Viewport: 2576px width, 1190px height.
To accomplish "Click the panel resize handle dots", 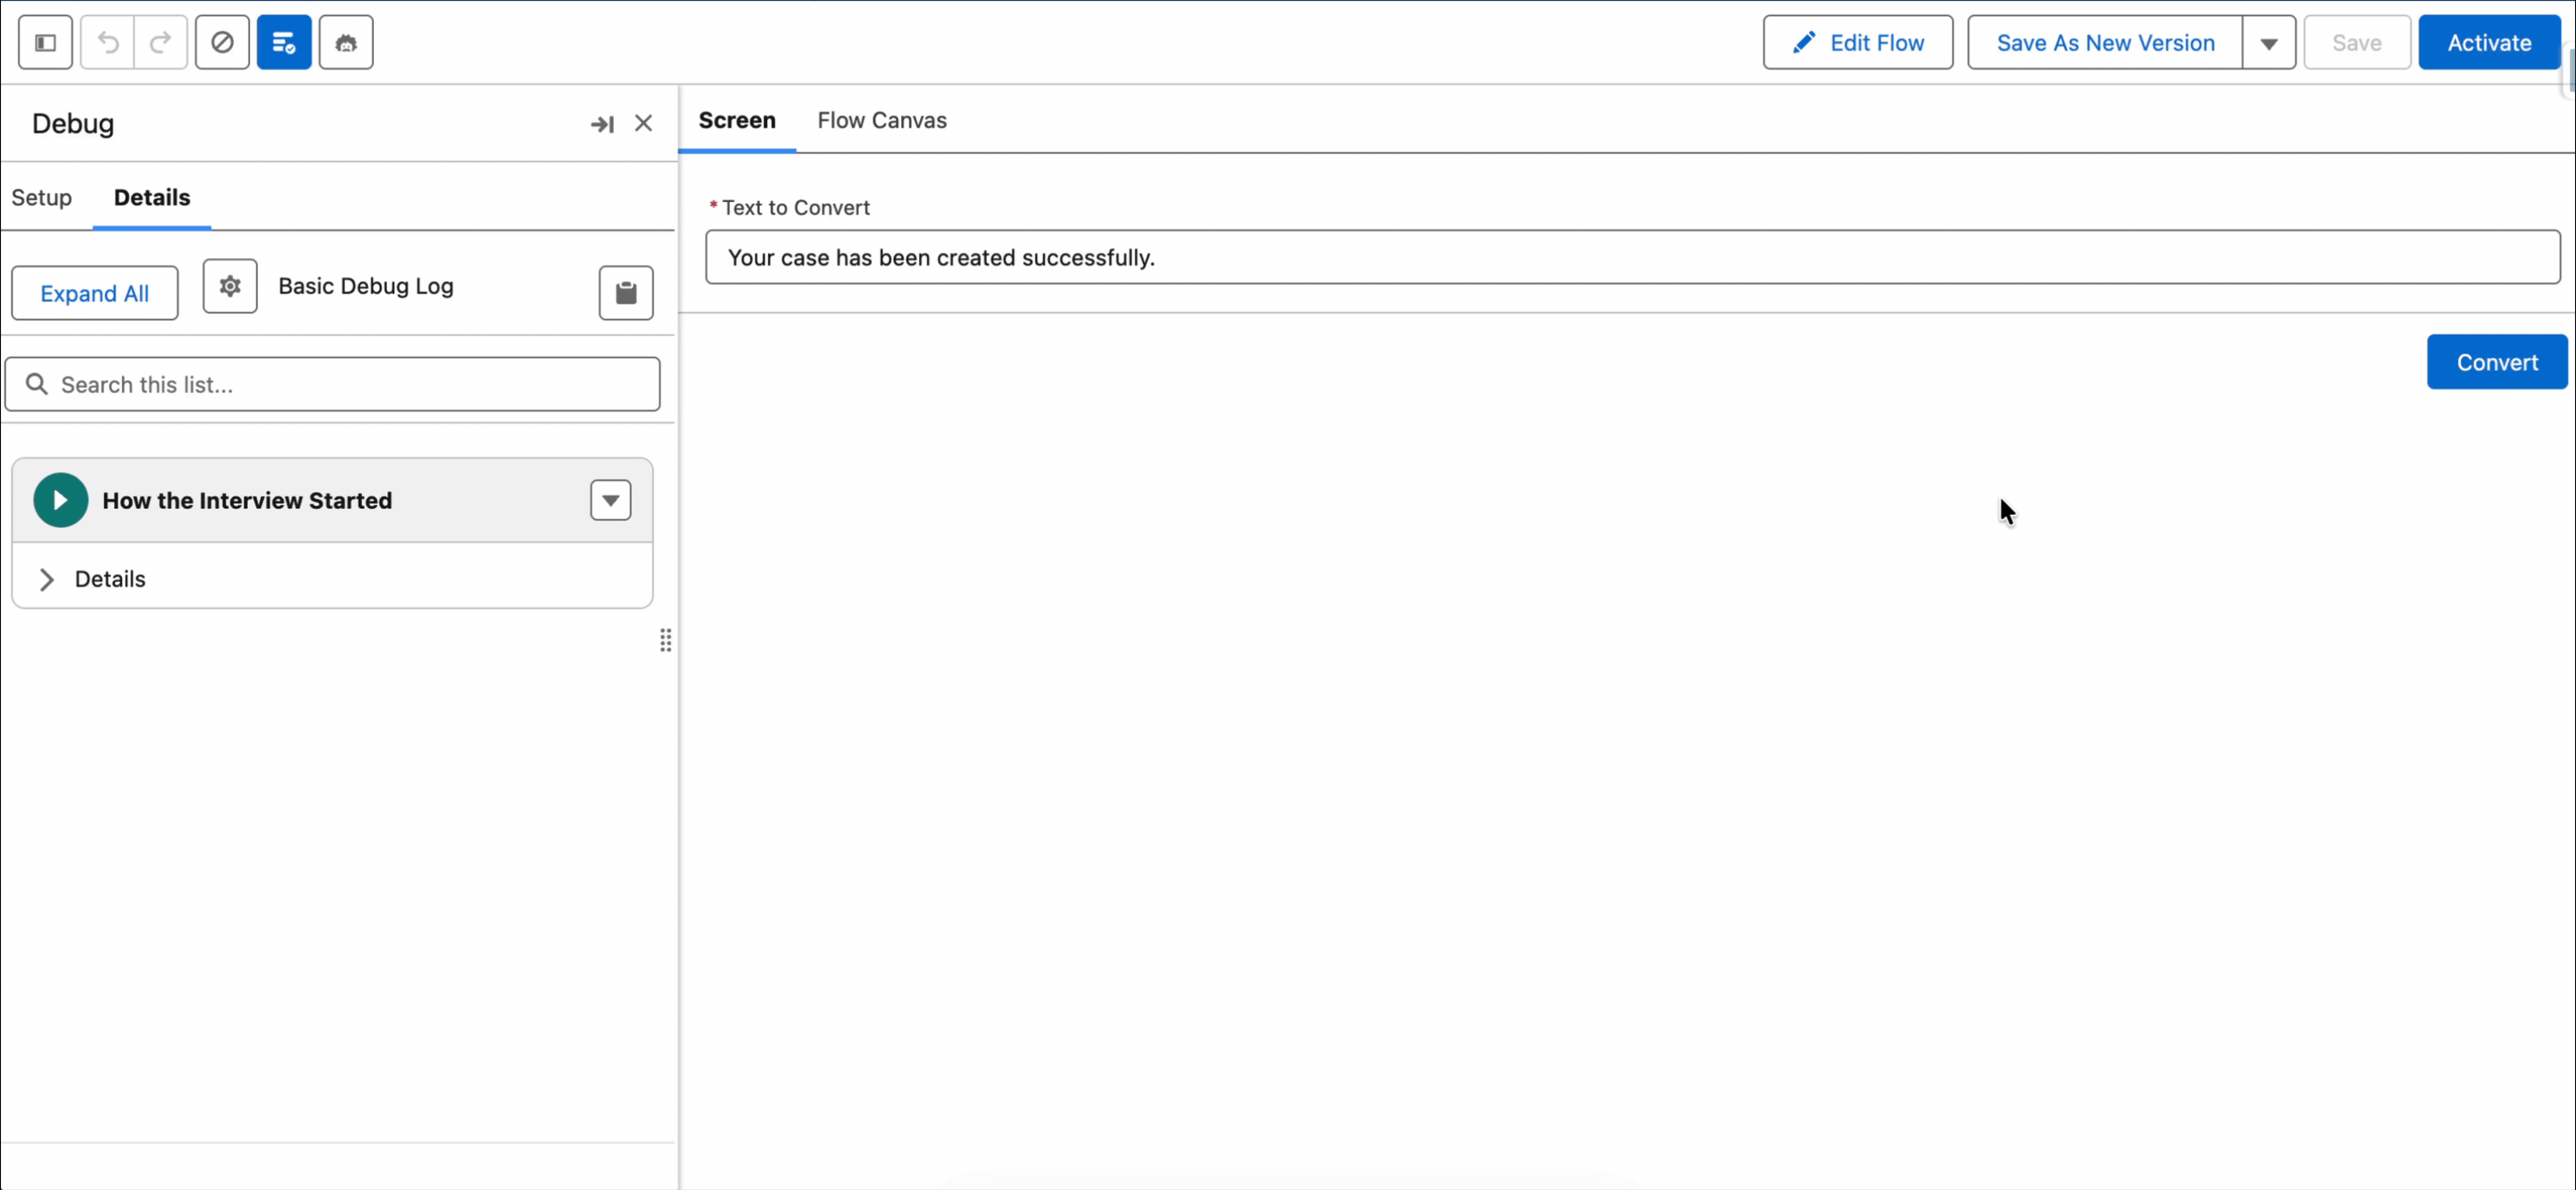I will click(x=666, y=640).
